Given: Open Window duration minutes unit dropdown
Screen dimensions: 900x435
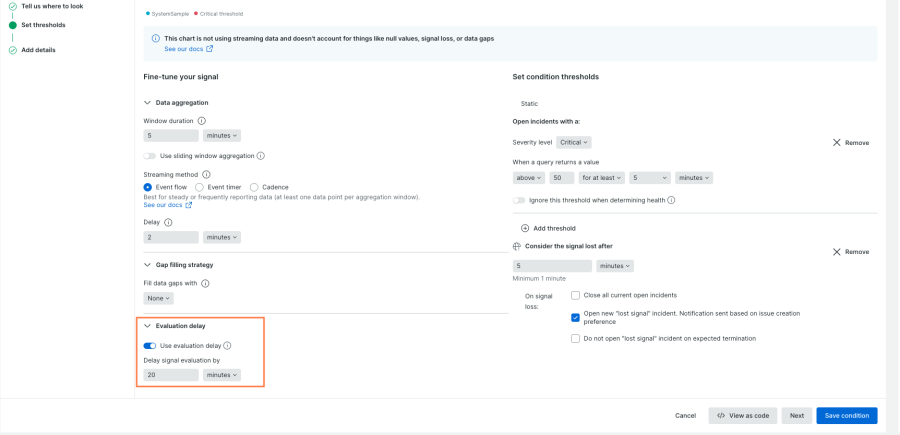Looking at the screenshot, I should [222, 135].
